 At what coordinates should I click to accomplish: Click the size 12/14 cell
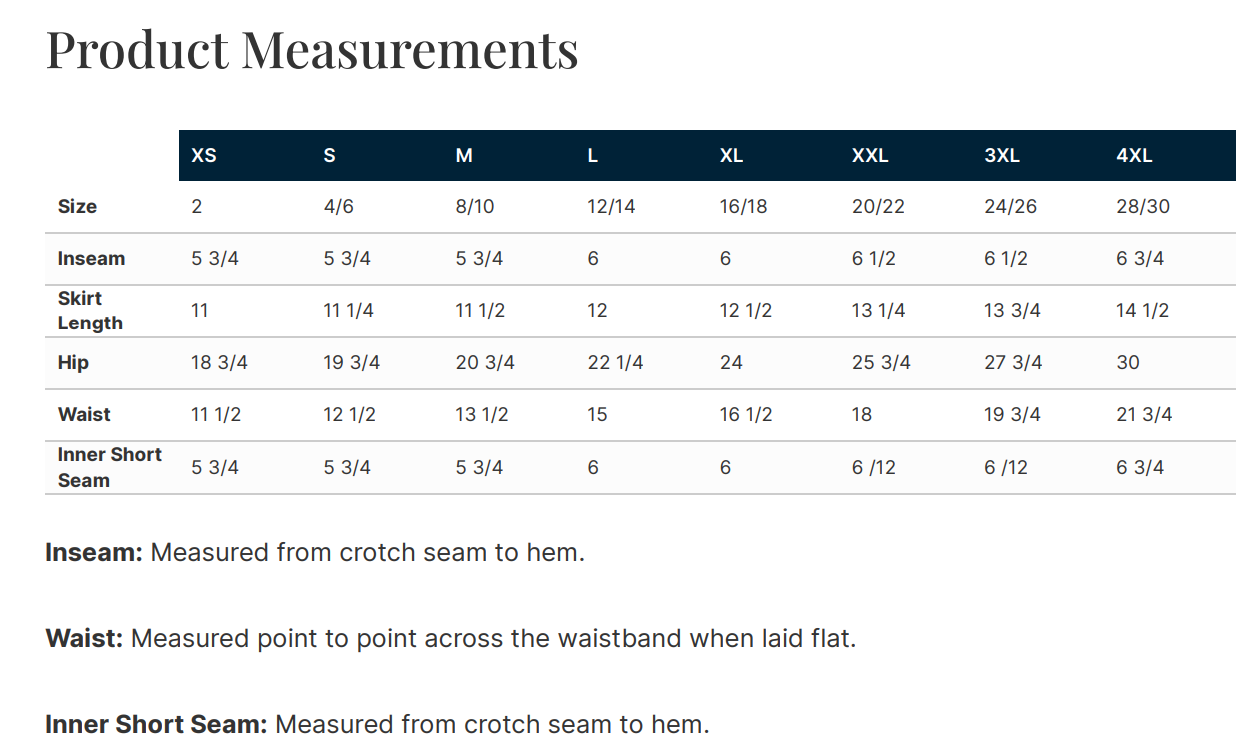(x=611, y=207)
